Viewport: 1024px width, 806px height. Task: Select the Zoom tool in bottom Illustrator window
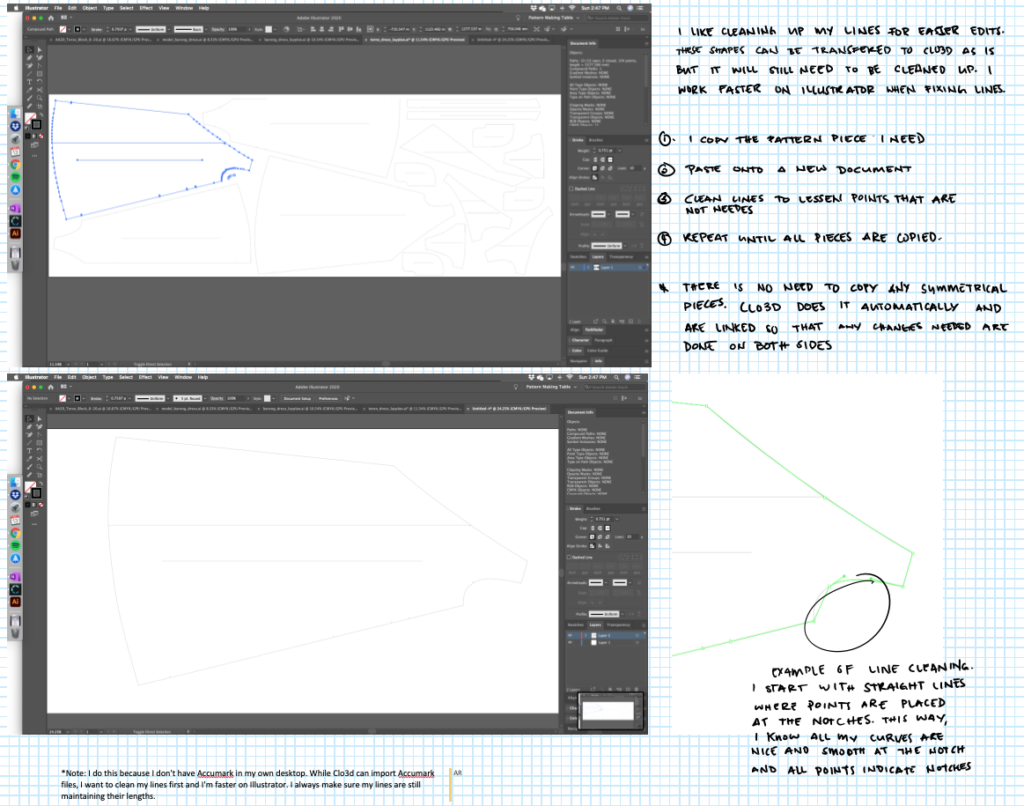[39, 467]
